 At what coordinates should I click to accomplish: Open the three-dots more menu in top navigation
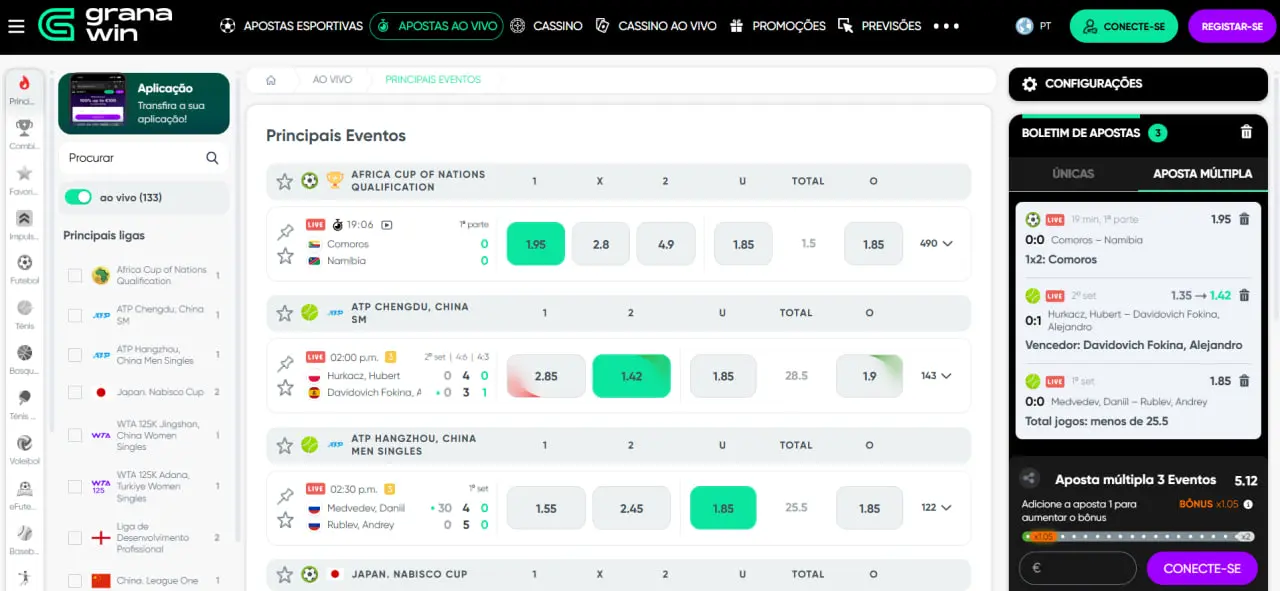click(945, 26)
